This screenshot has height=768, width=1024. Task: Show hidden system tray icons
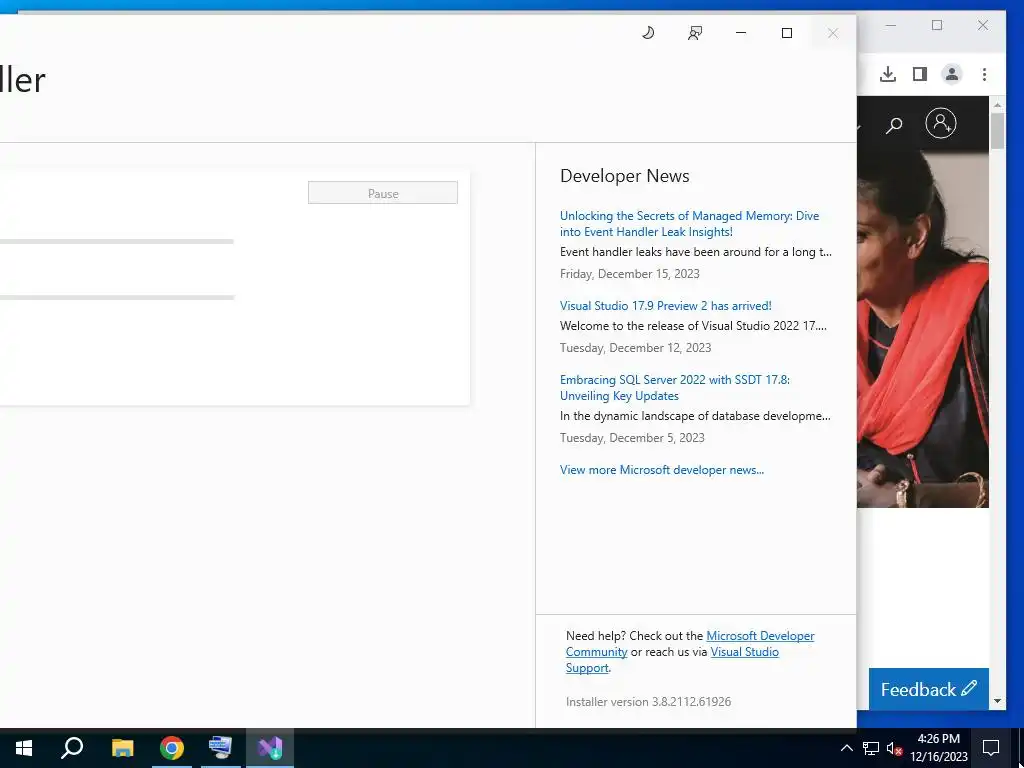[846, 748]
